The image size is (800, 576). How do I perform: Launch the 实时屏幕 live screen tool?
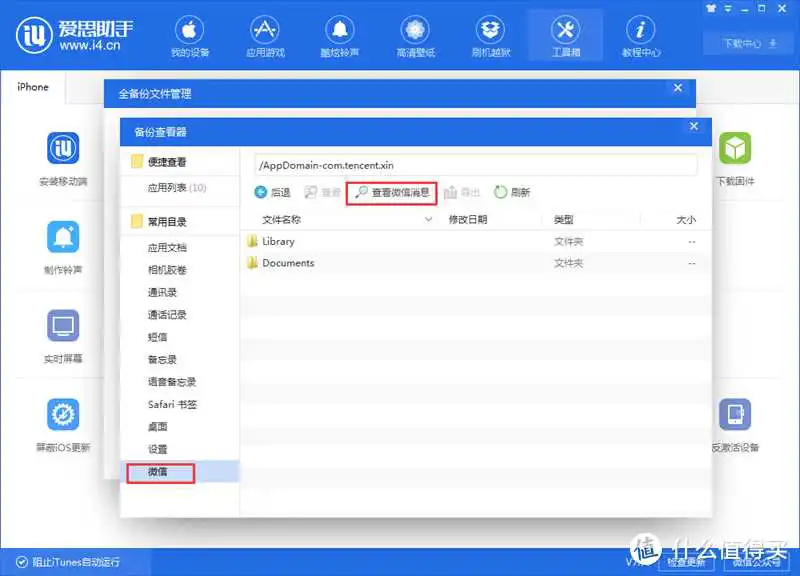click(63, 337)
